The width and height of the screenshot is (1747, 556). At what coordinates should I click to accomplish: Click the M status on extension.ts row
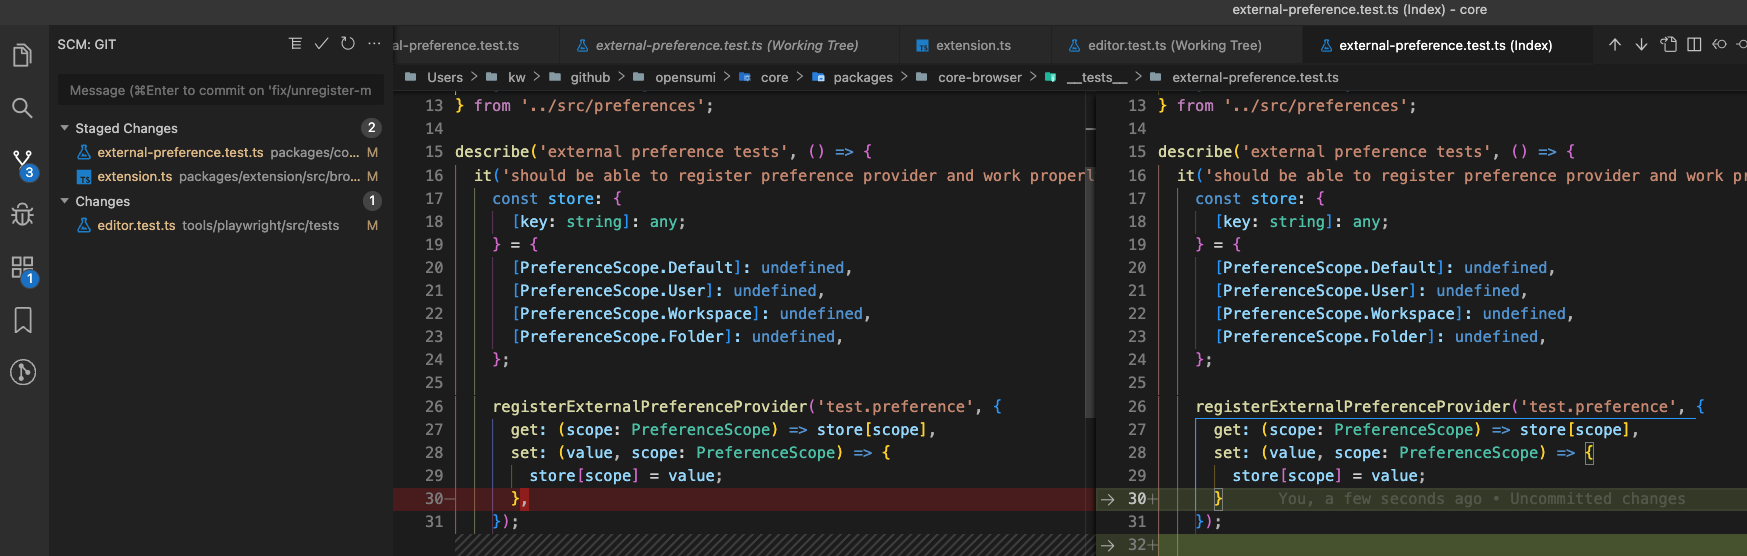pos(372,176)
